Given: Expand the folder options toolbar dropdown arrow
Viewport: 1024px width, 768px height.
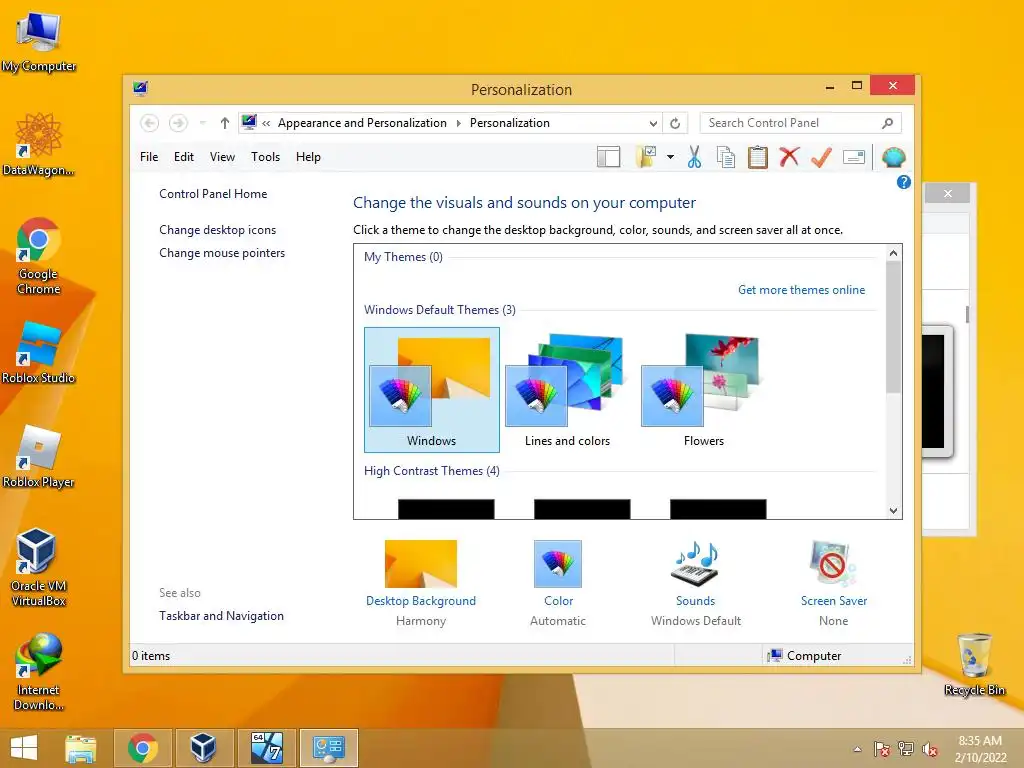Looking at the screenshot, I should 670,157.
